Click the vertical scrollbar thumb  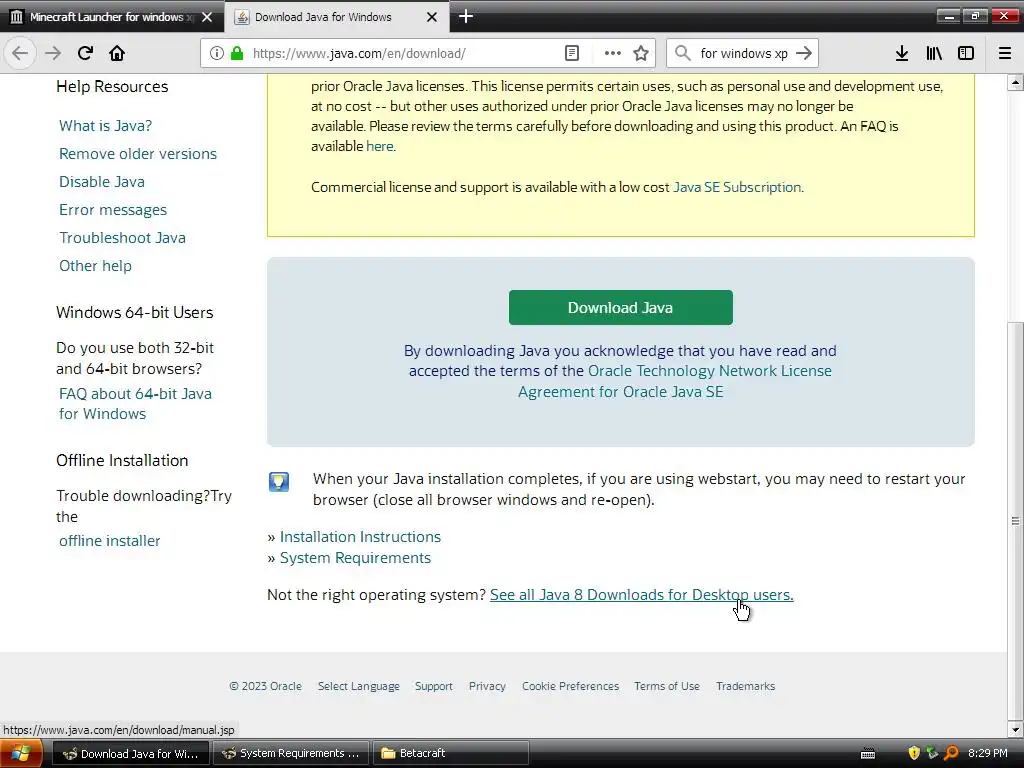(1015, 520)
